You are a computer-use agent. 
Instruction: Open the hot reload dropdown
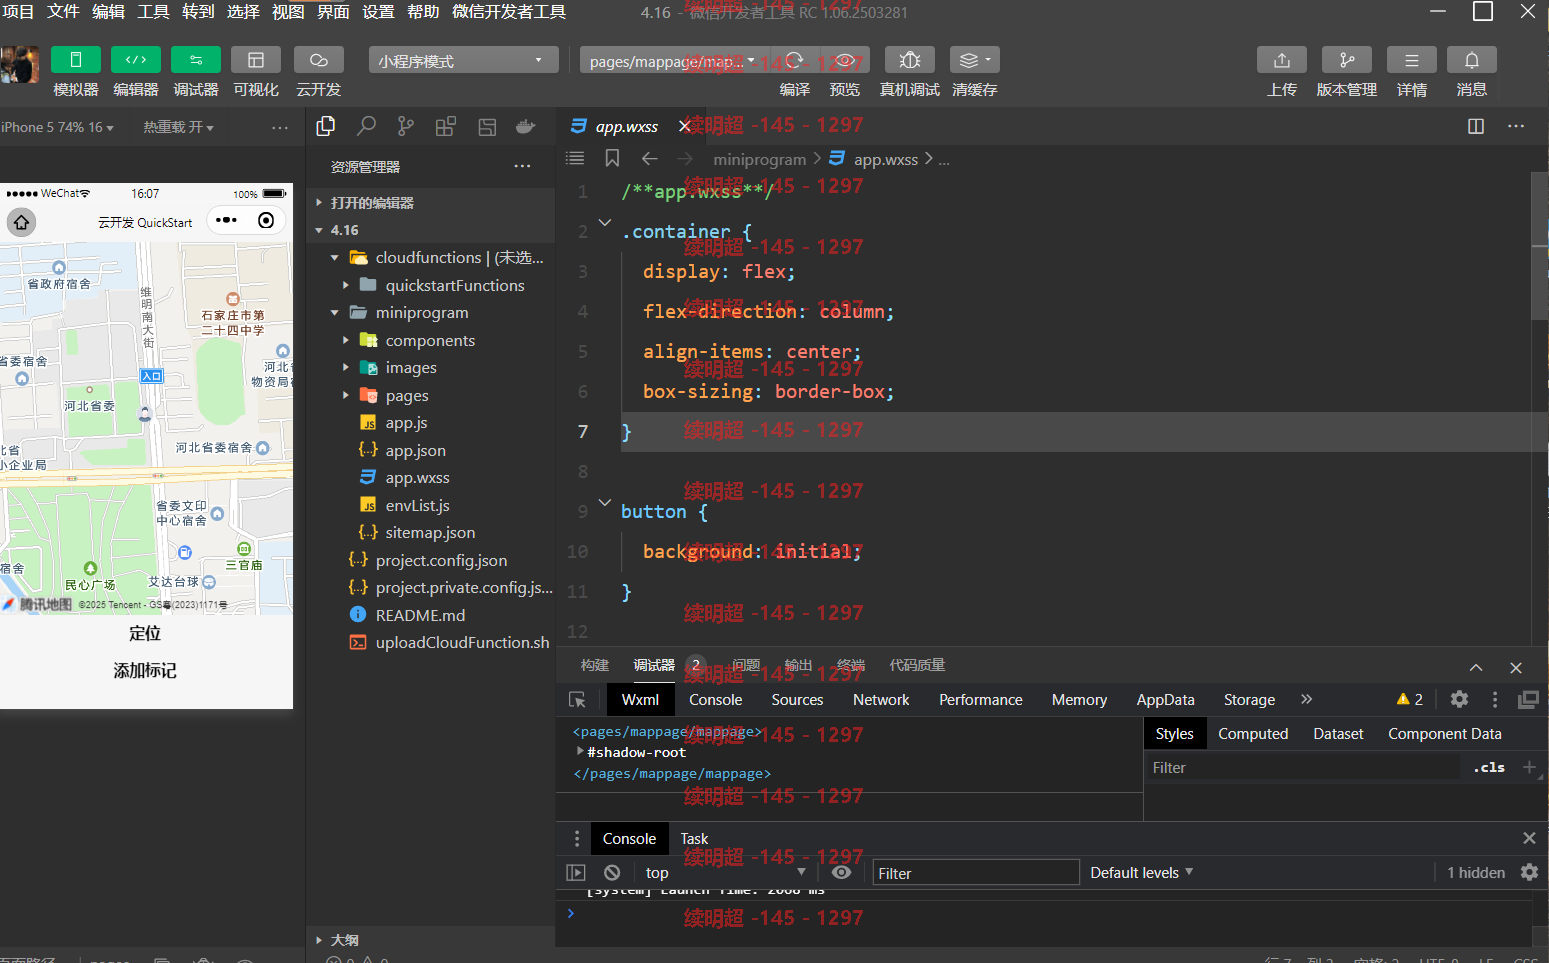click(178, 127)
